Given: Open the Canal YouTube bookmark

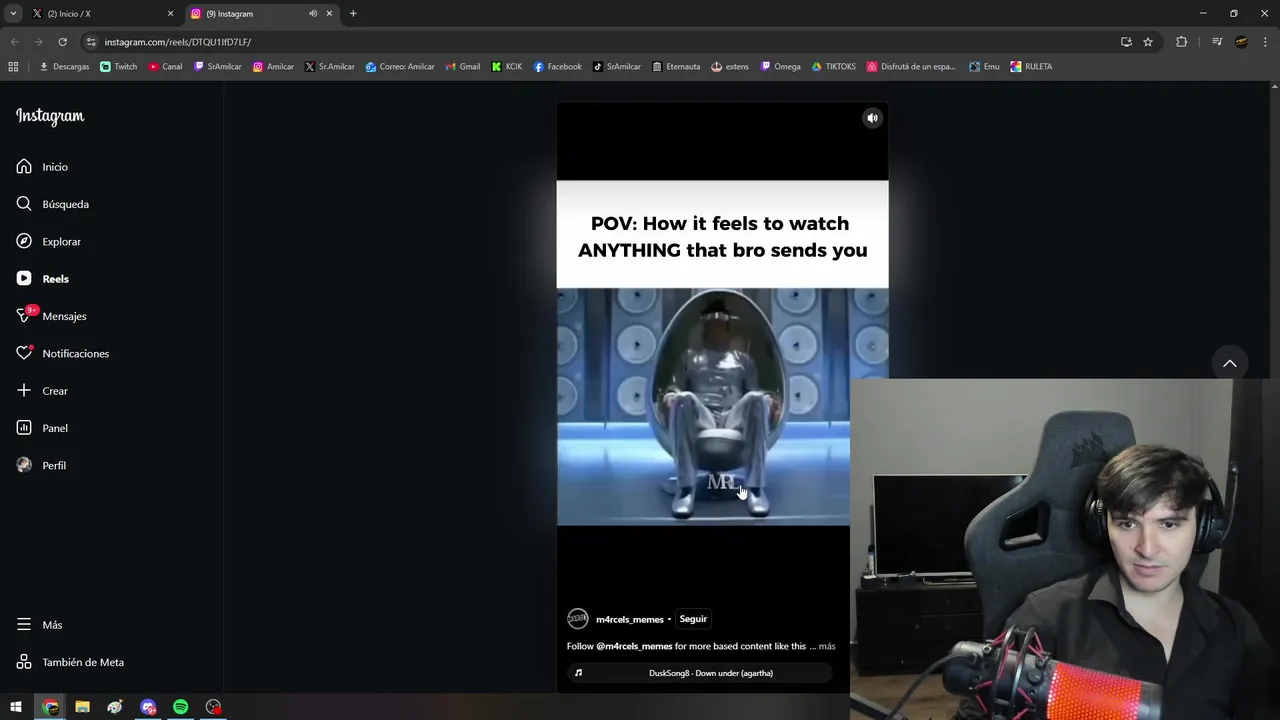Looking at the screenshot, I should pos(165,67).
